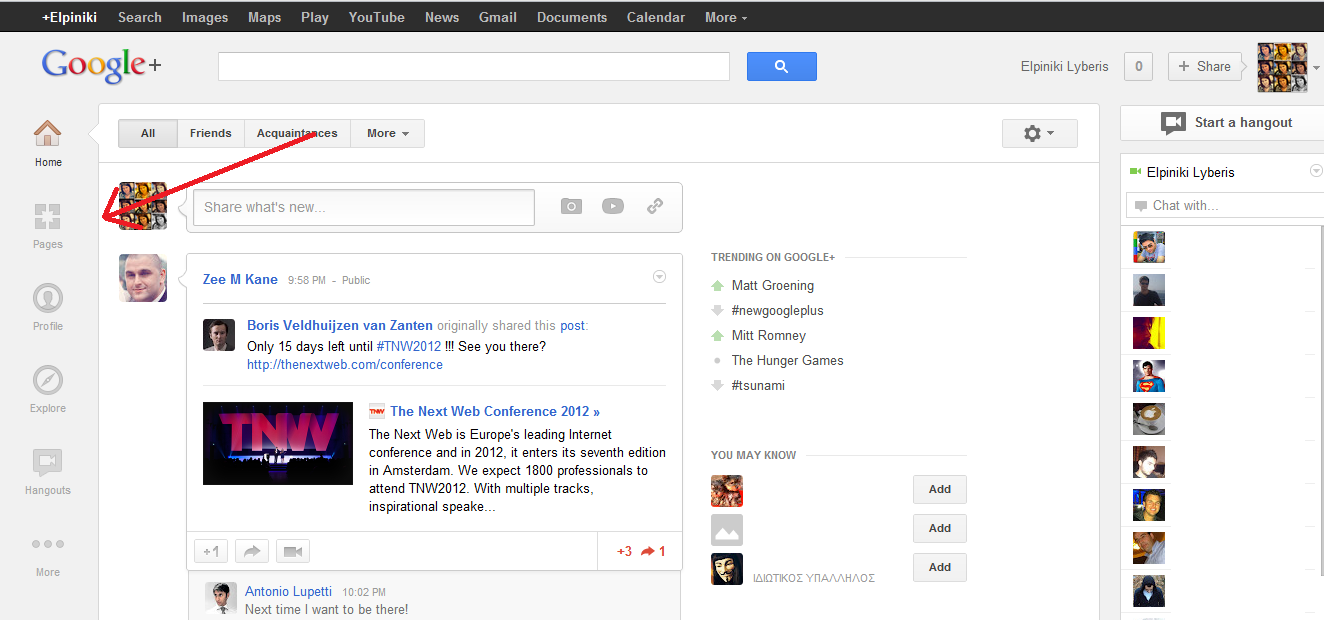Open The Next Web Conference 2012 article
The height and width of the screenshot is (620, 1324).
(495, 411)
